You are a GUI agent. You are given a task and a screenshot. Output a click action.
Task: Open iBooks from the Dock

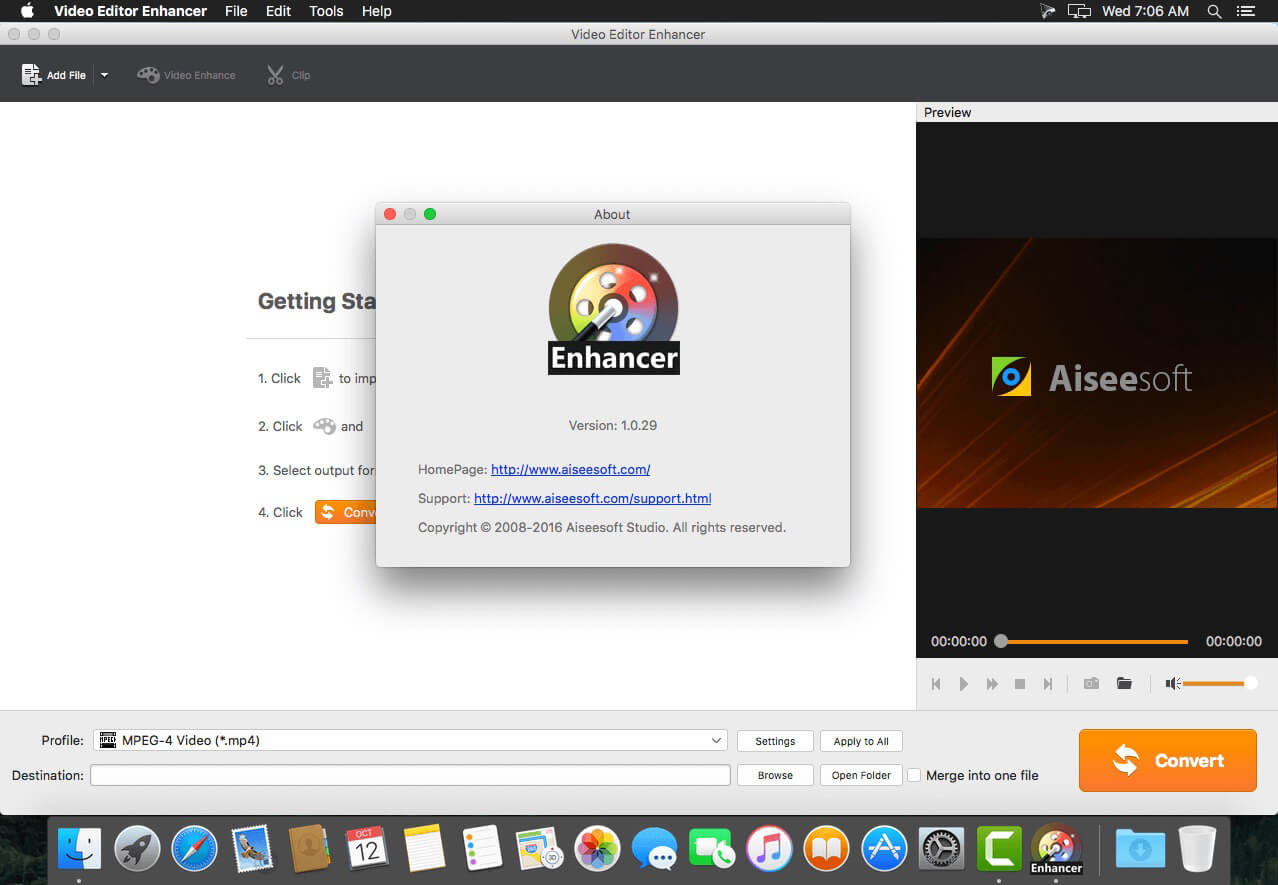click(826, 848)
